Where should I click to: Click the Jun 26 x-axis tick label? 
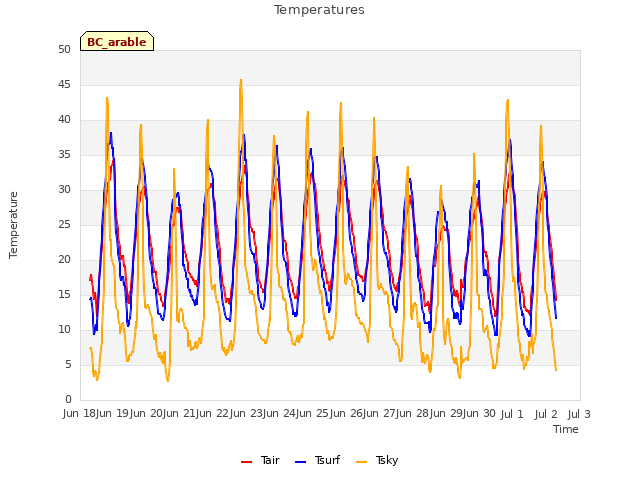pyautogui.click(x=347, y=414)
